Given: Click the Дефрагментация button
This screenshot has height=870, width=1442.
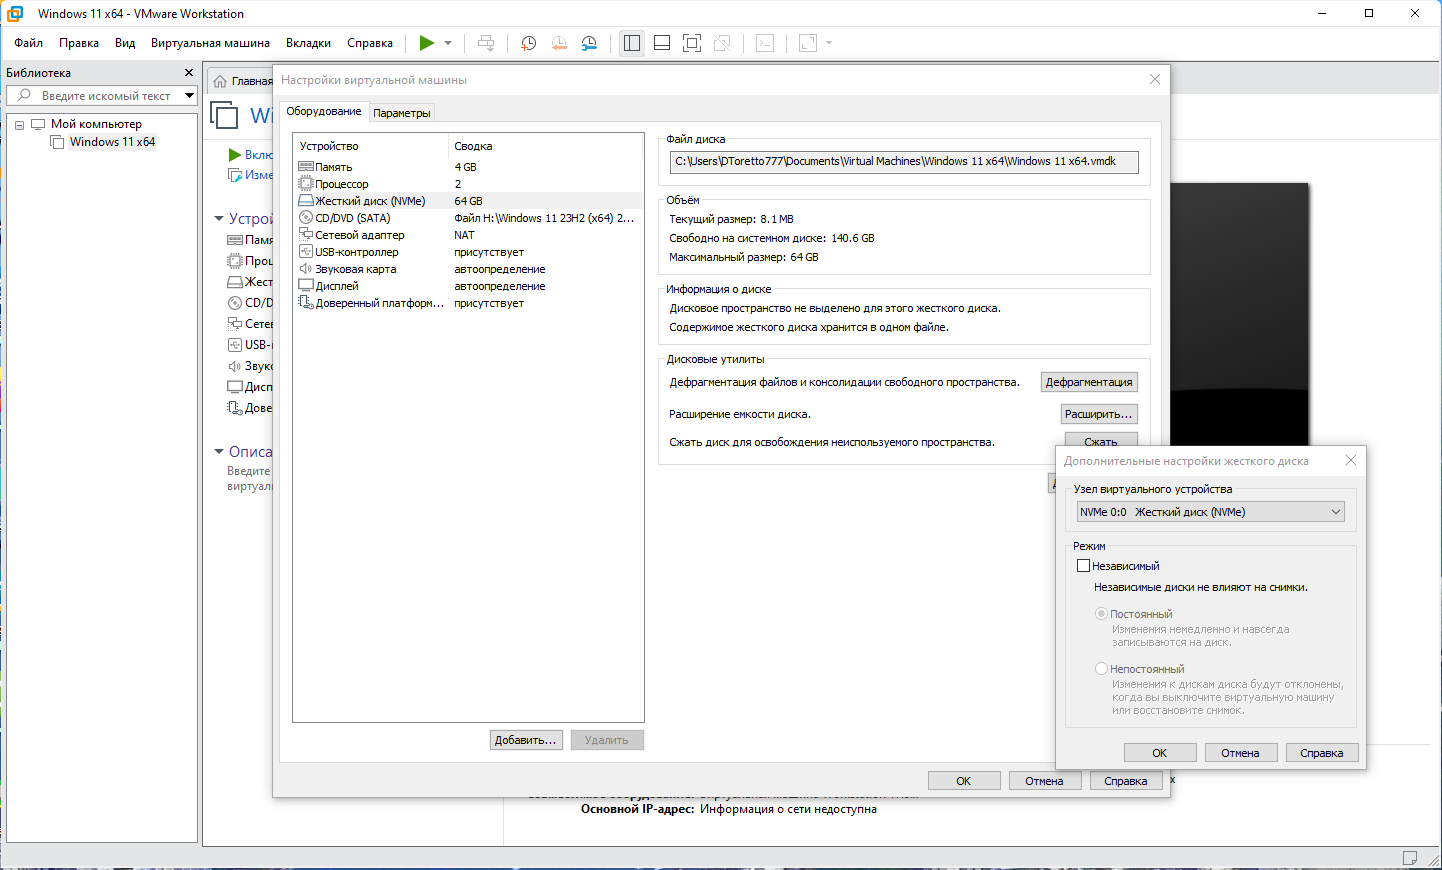Looking at the screenshot, I should click(1089, 382).
